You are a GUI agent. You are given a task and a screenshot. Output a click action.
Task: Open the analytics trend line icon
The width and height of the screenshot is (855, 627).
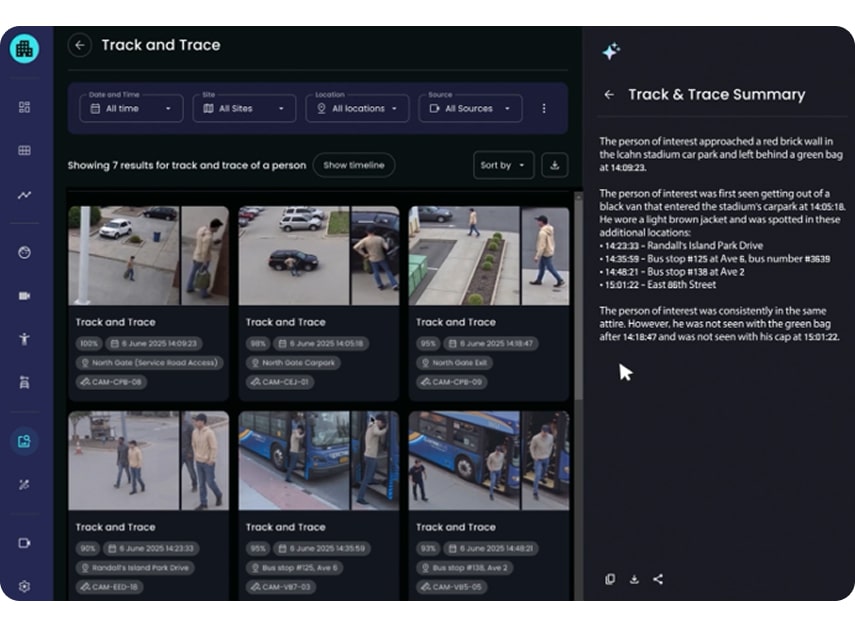click(24, 195)
